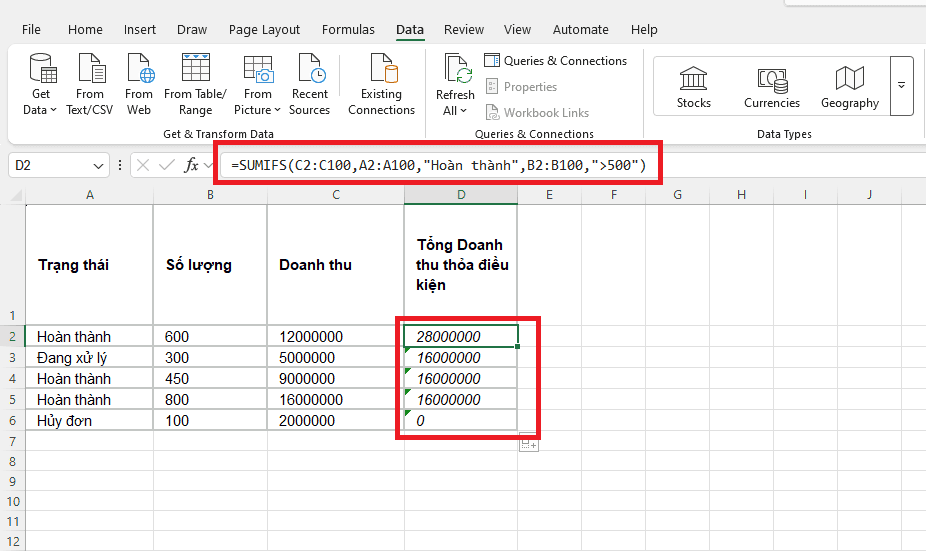Switch to the Automate tab
The image size is (926, 551).
click(581, 30)
